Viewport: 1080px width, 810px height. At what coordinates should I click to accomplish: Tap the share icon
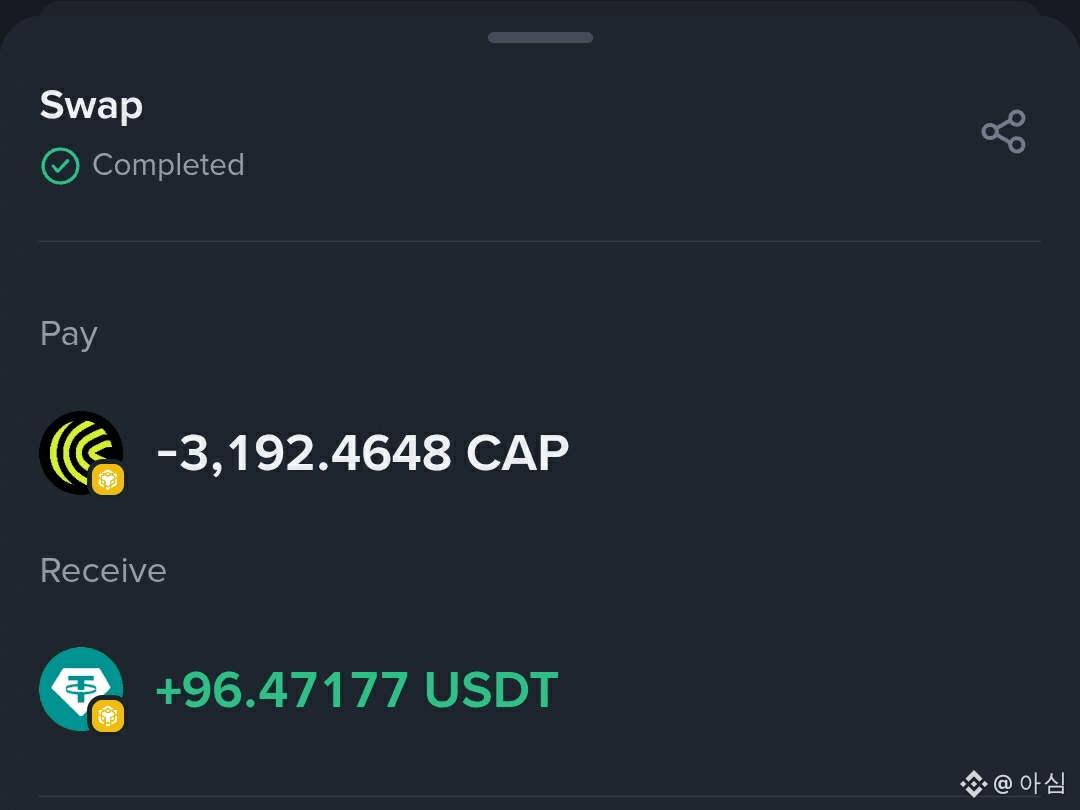(x=1004, y=131)
